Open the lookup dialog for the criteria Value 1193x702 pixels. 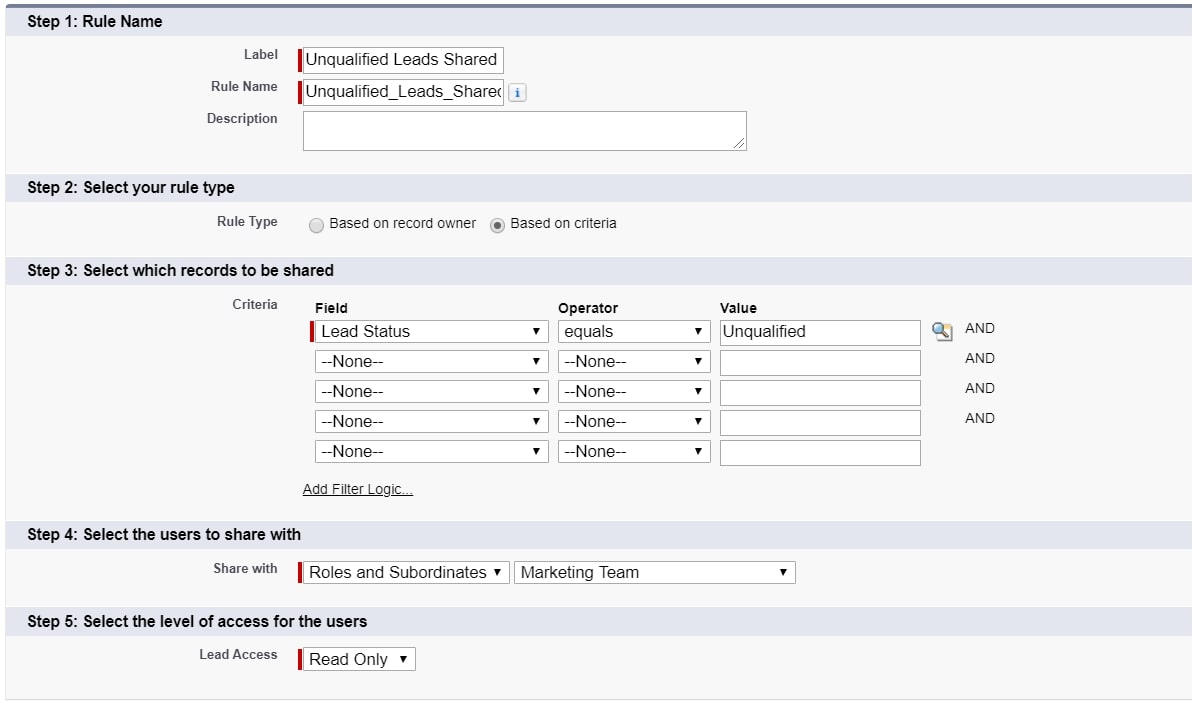pos(940,330)
